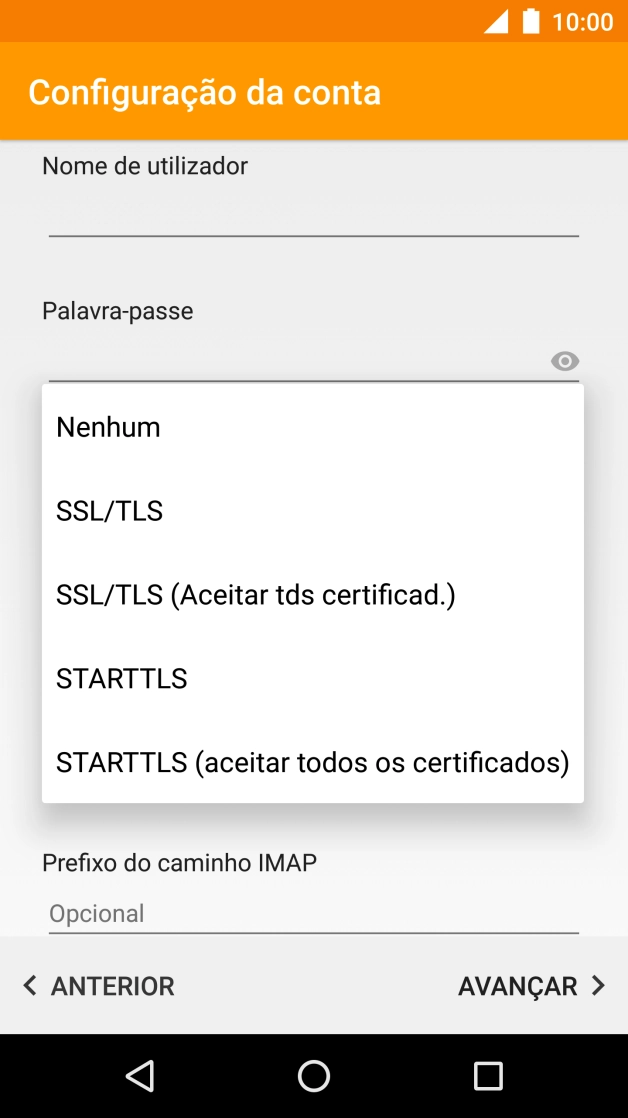Tap the forward chevron beside AVANÇAR
Viewport: 628px width, 1118px height.
[x=598, y=986]
